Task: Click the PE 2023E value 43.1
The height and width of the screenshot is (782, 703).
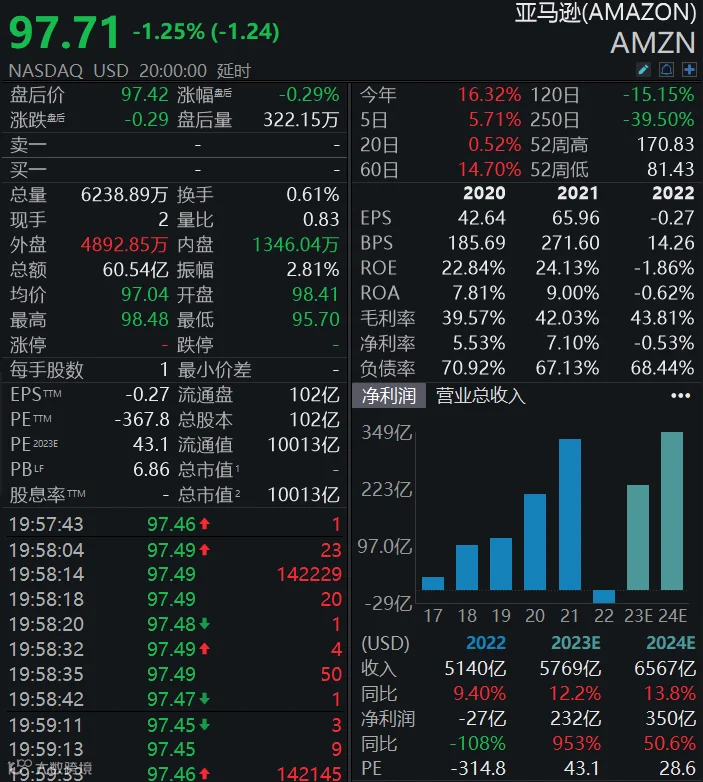Action: click(x=151, y=444)
